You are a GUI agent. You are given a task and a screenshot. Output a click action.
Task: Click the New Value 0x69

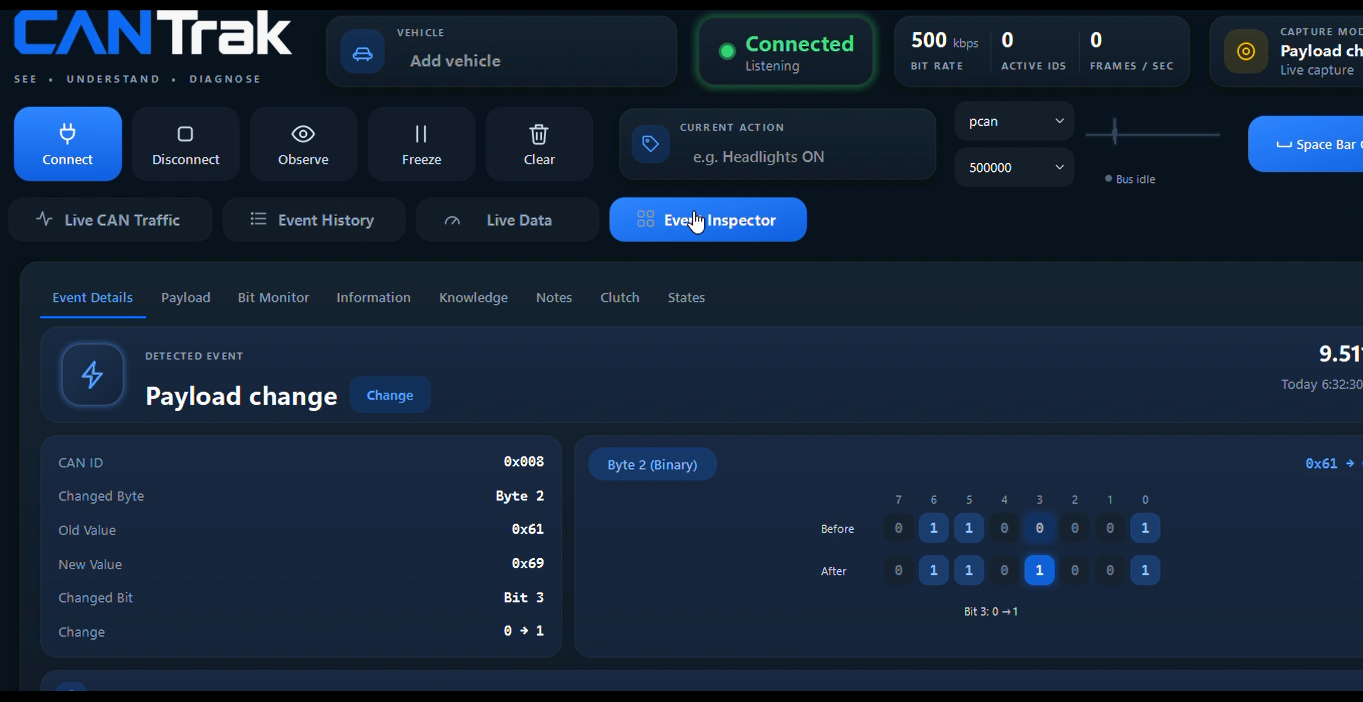click(528, 563)
